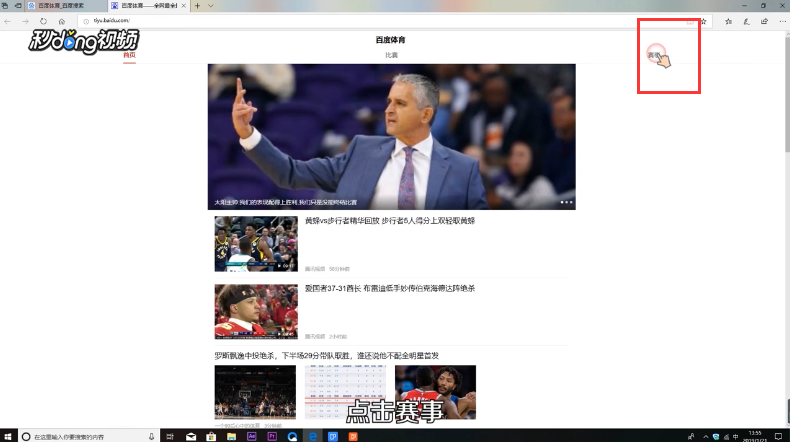Open the Rose player photo thumbnail
Viewport: 790px width, 442px height.
(435, 392)
